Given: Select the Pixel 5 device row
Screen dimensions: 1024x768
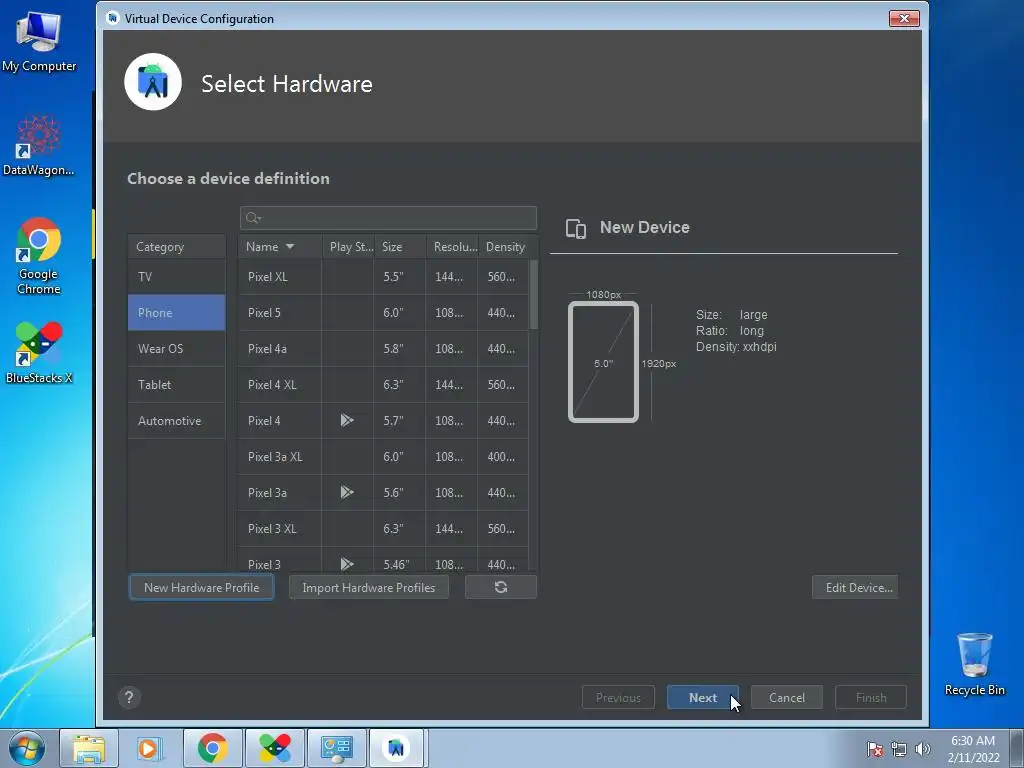Looking at the screenshot, I should (x=383, y=312).
